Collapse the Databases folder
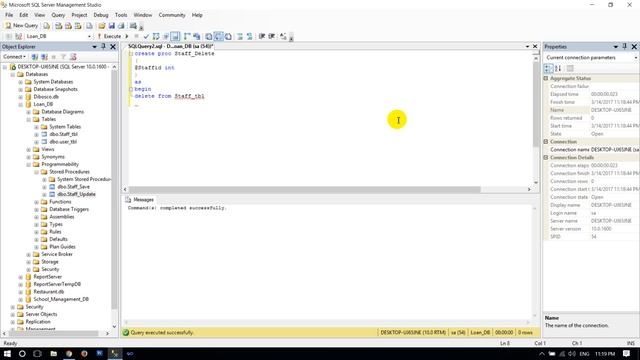640x360 pixels. [x=13, y=74]
